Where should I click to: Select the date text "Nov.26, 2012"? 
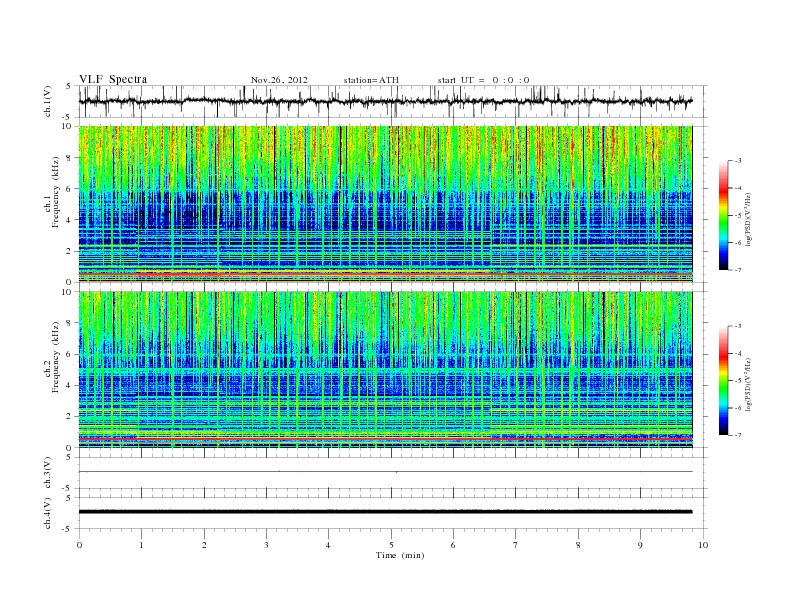(279, 80)
